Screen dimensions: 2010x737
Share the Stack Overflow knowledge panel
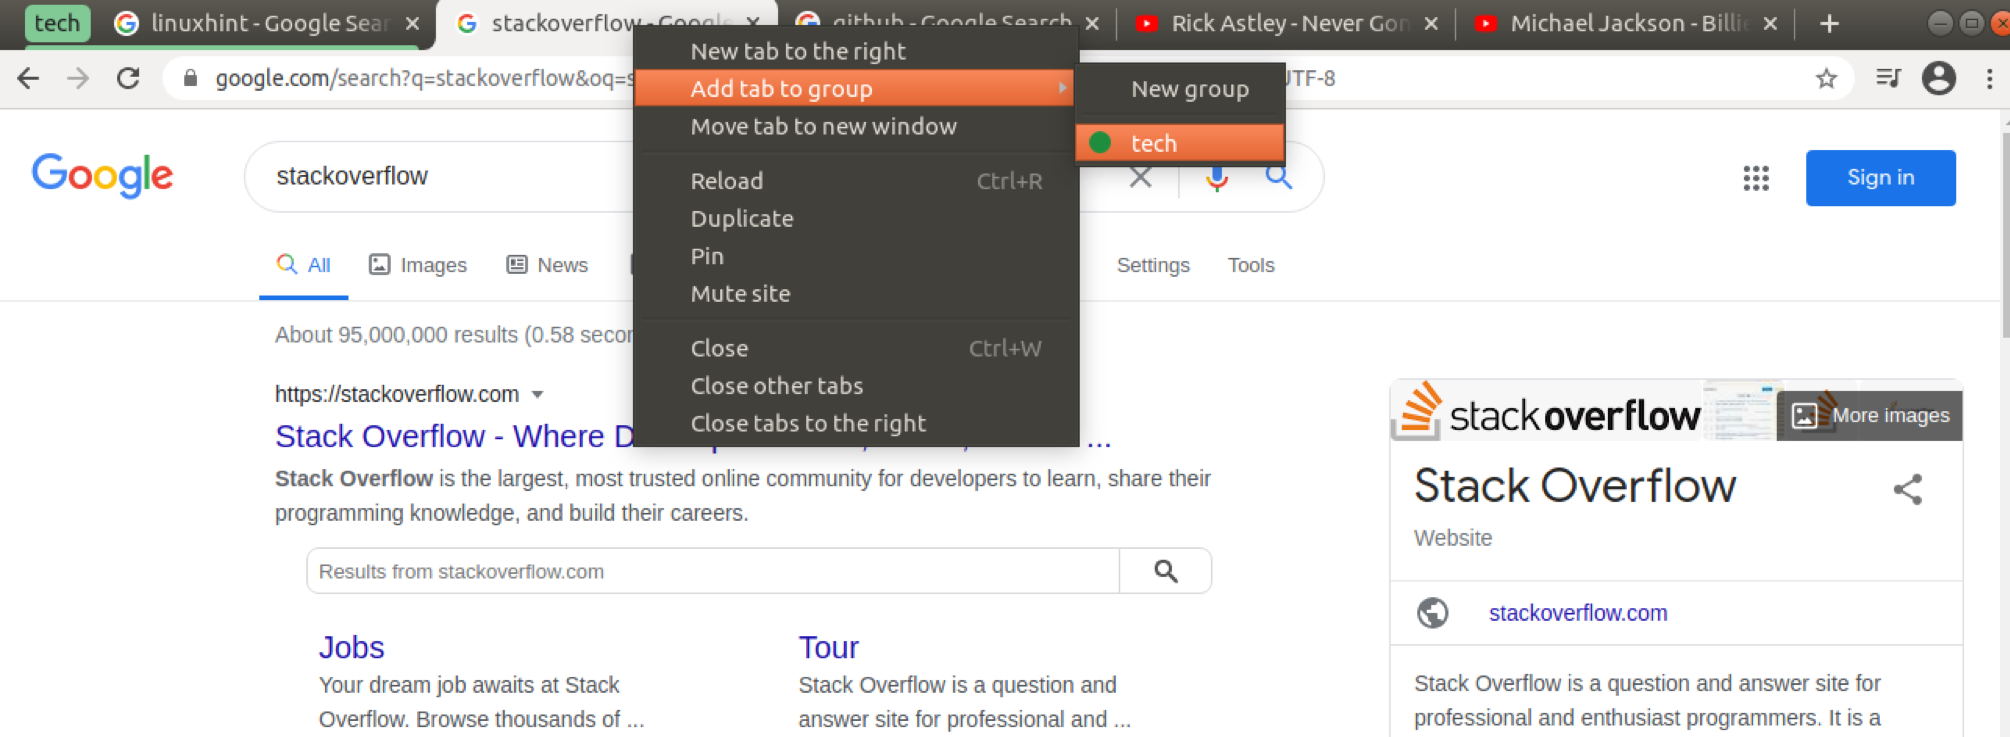(x=1907, y=489)
